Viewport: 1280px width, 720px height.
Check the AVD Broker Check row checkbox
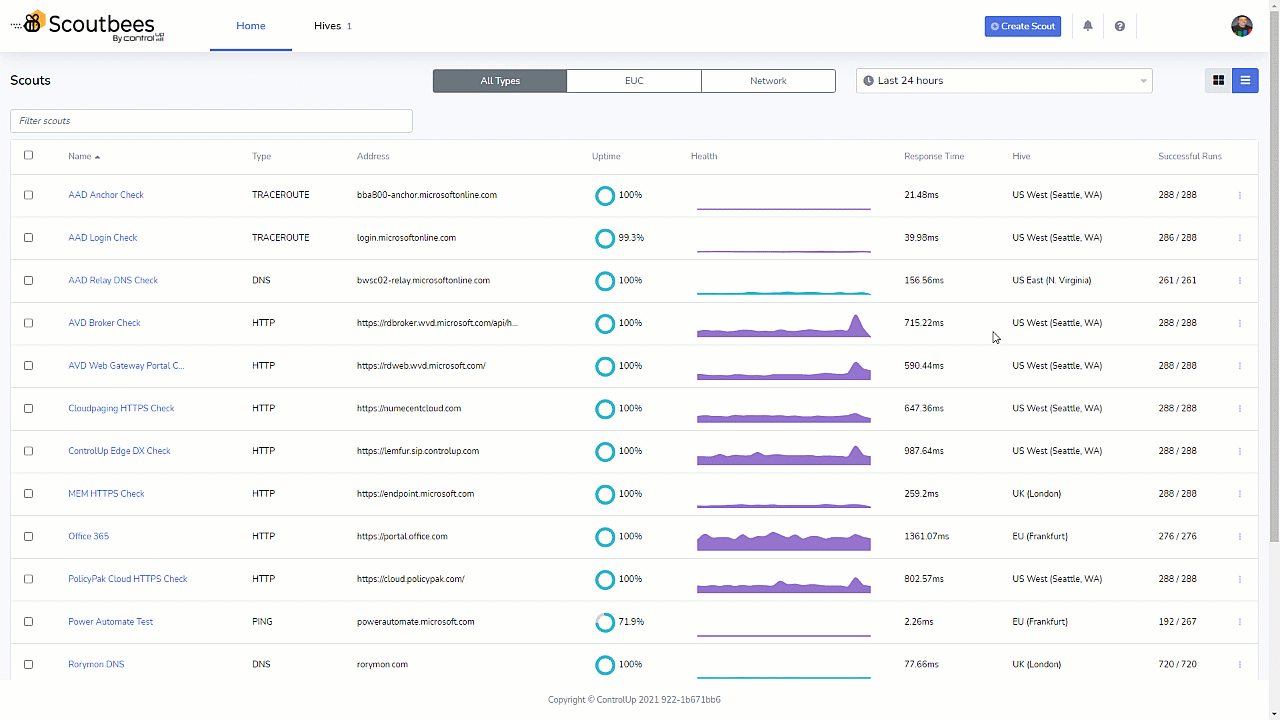[x=28, y=323]
